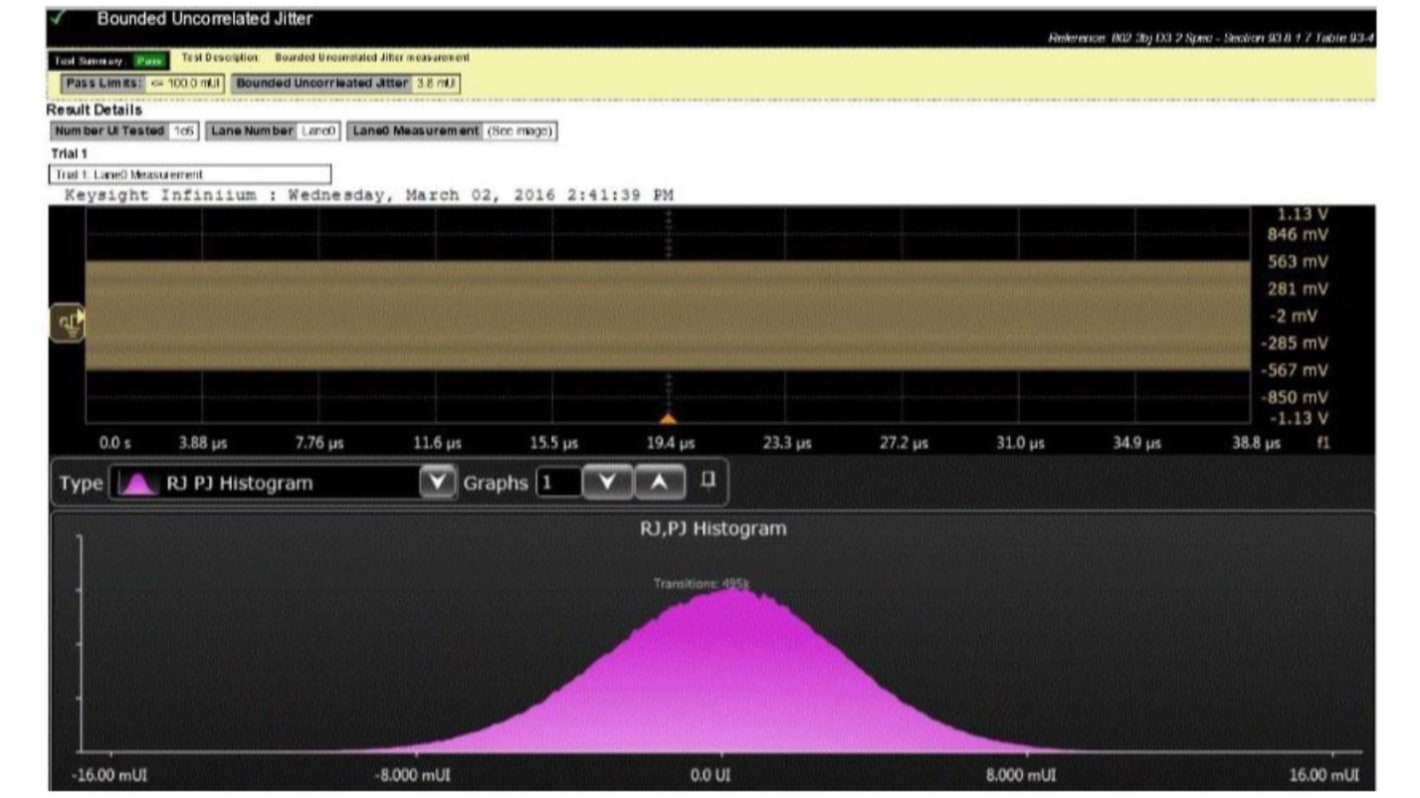Click the tan waveform trace band
The image size is (1420, 798).
coord(668,316)
